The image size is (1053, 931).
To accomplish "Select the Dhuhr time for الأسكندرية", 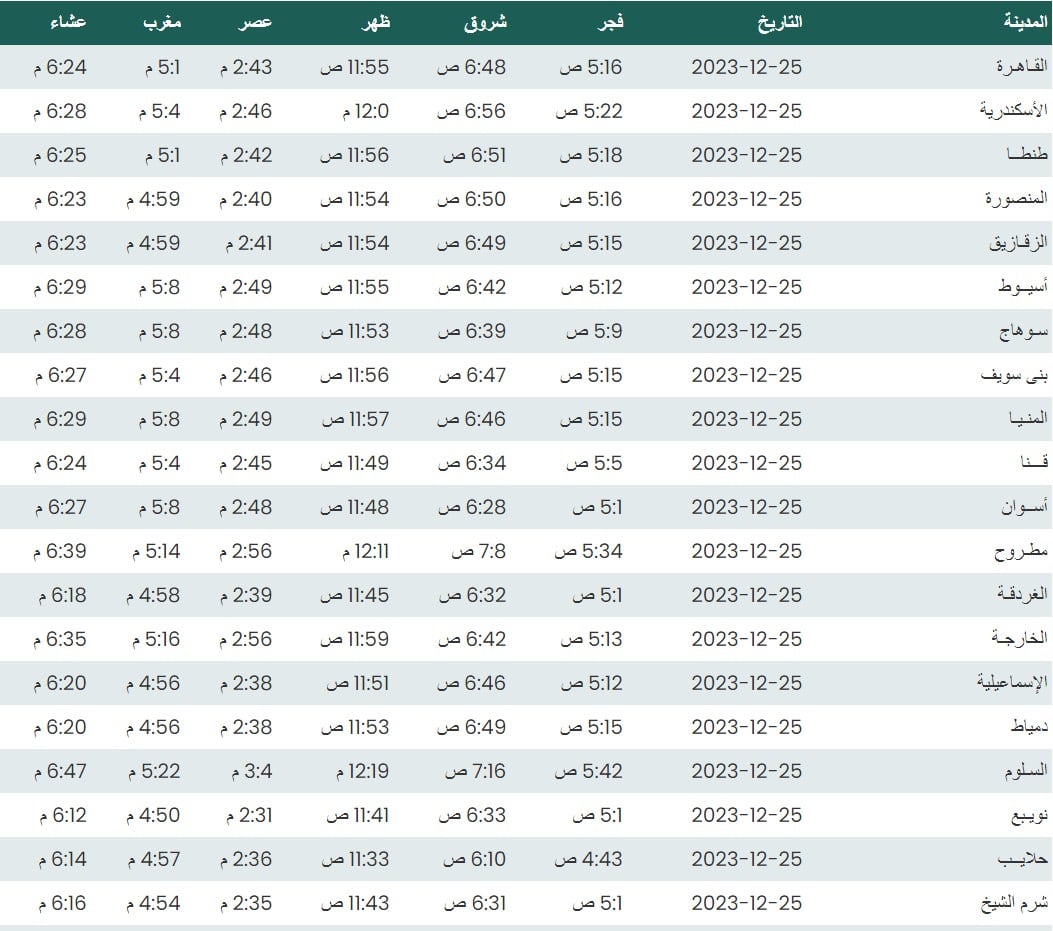I will click(x=365, y=111).
